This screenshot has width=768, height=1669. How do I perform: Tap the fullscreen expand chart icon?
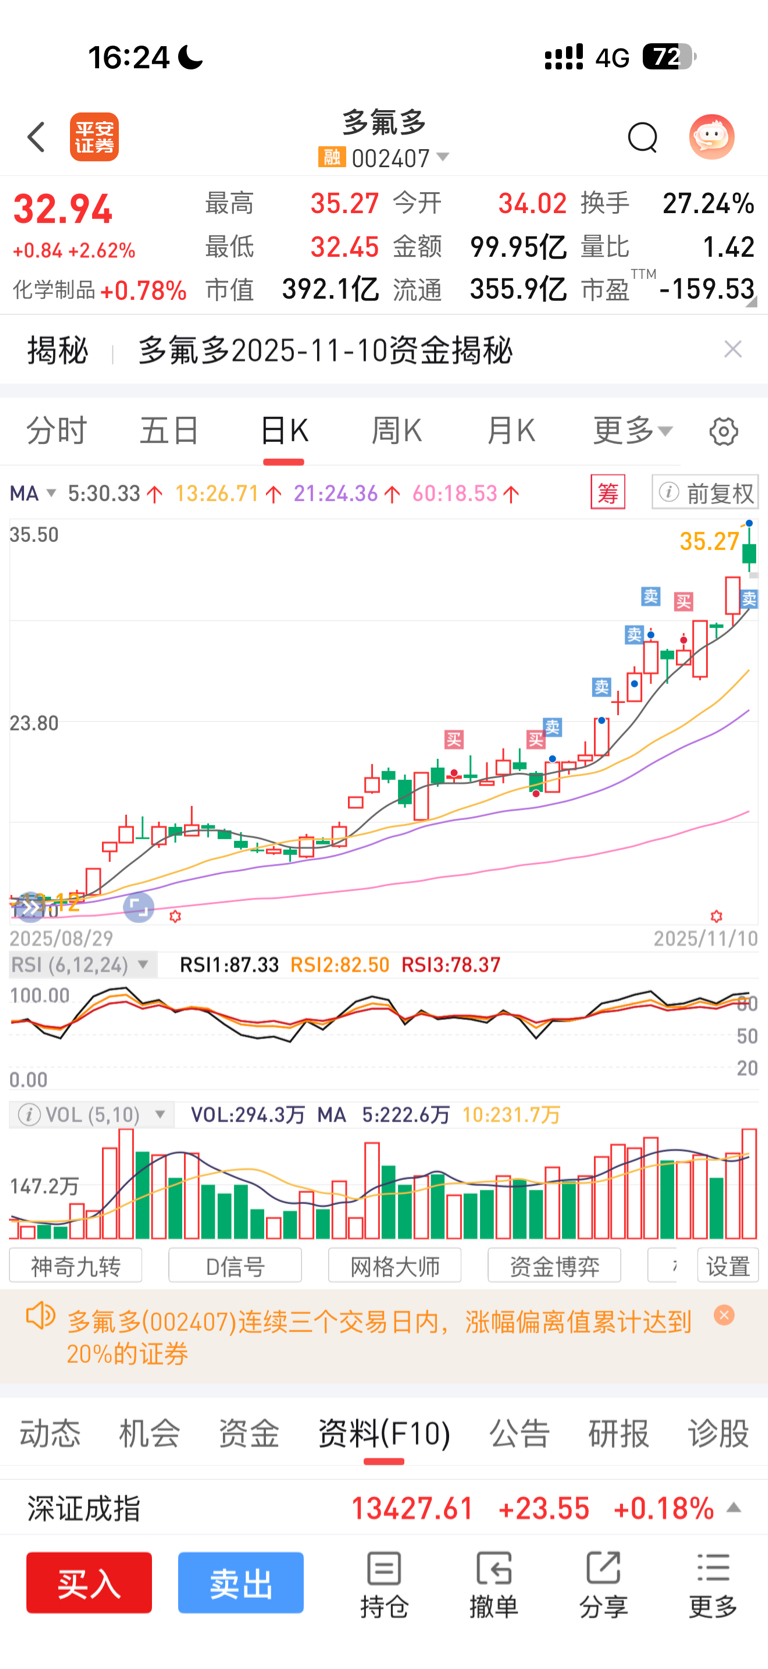[x=139, y=907]
